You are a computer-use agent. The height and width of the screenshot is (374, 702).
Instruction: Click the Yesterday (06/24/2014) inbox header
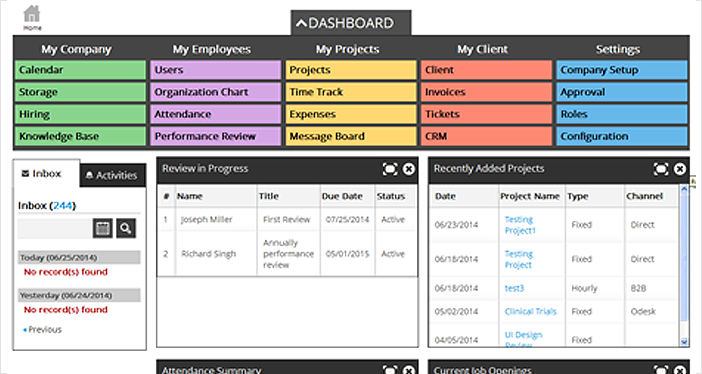click(79, 296)
